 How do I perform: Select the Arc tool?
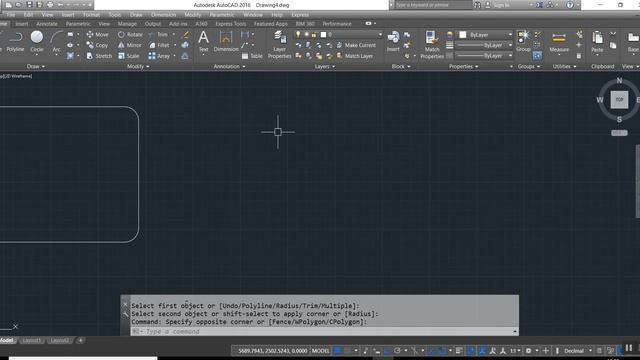[56, 41]
